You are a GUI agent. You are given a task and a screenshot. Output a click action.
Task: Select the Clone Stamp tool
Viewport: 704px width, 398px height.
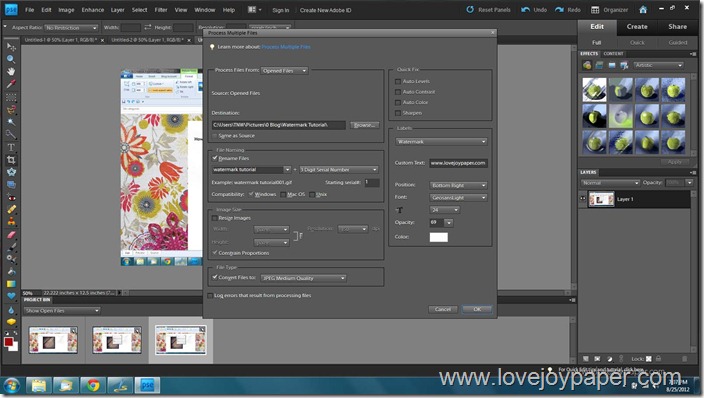(x=11, y=221)
